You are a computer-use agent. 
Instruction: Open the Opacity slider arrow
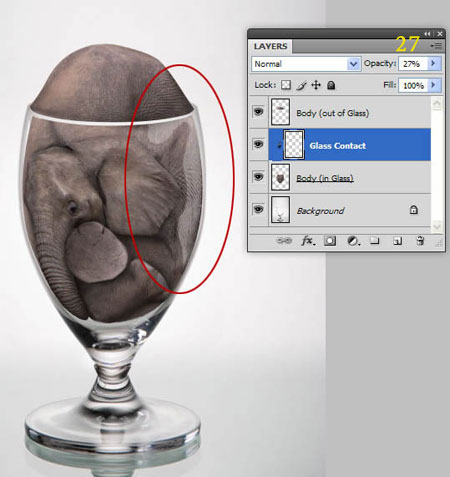pos(434,63)
